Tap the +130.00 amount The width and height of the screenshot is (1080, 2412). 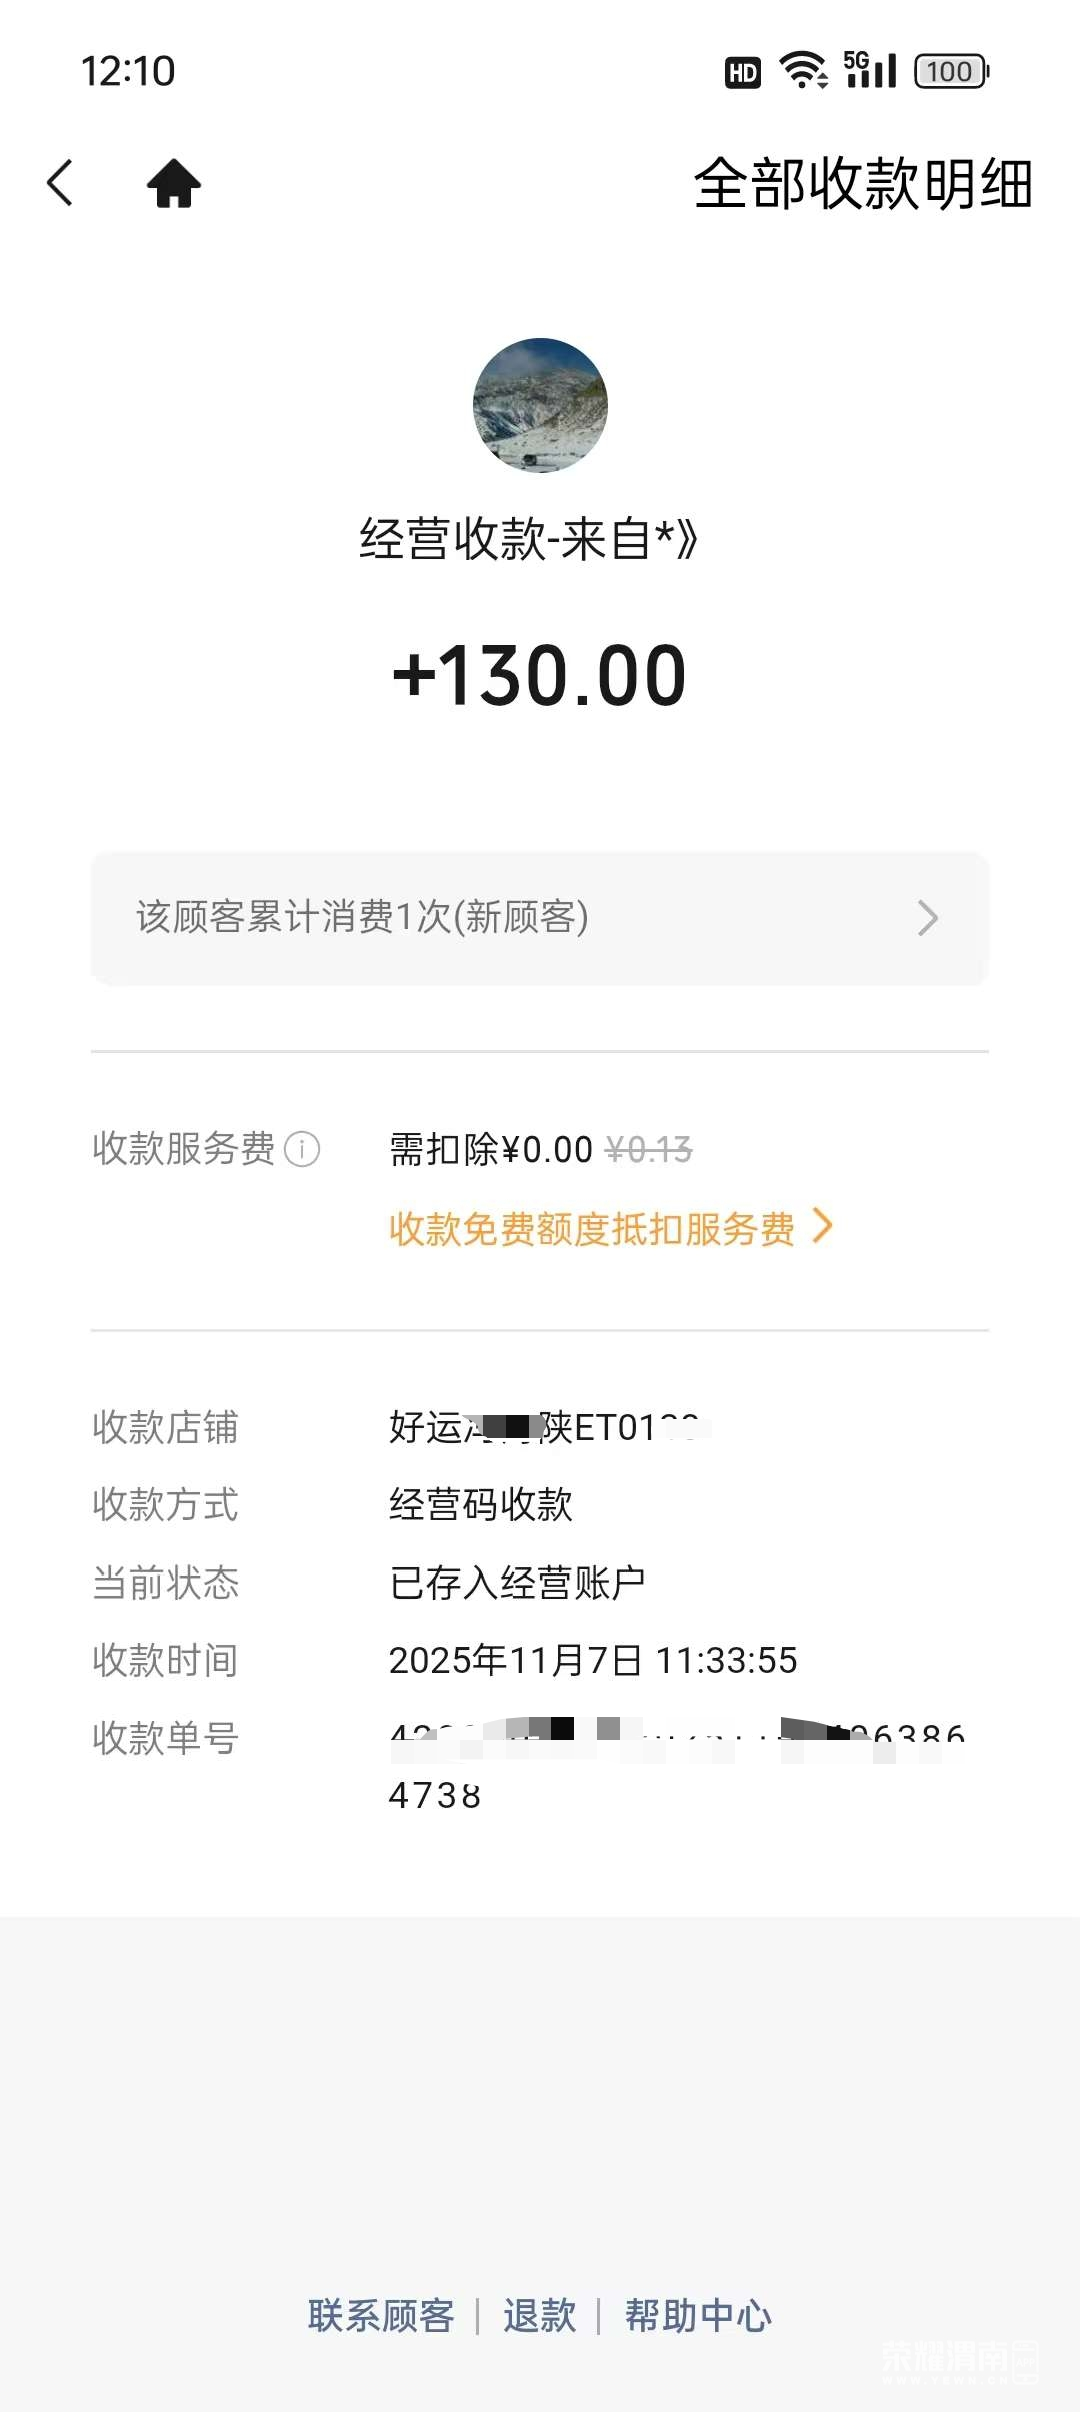(540, 676)
